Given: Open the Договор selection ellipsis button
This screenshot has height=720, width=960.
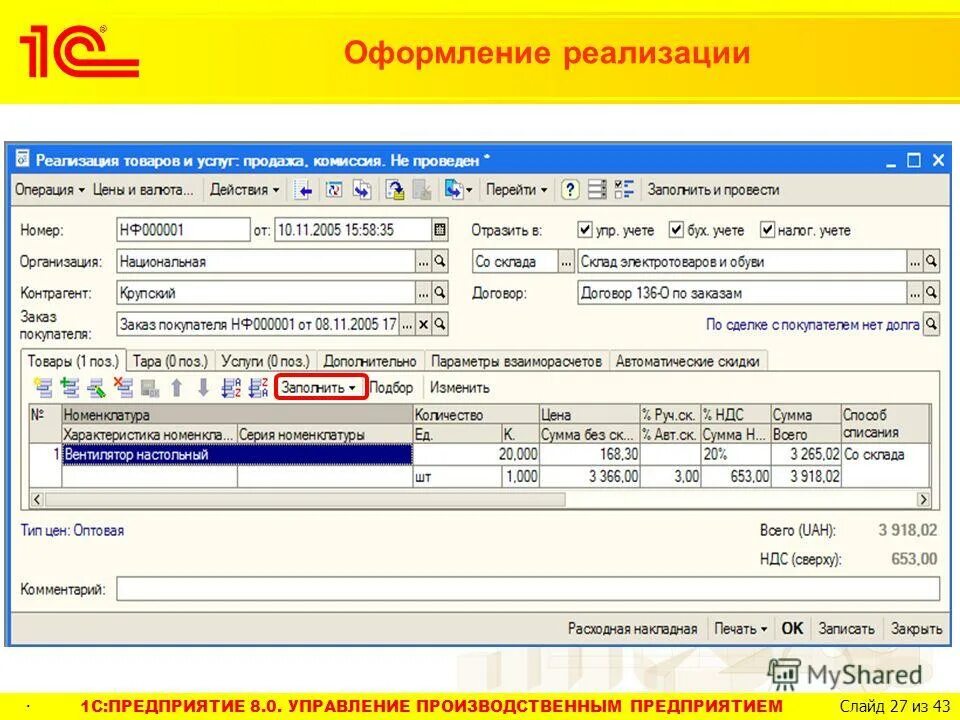Looking at the screenshot, I should pos(914,293).
